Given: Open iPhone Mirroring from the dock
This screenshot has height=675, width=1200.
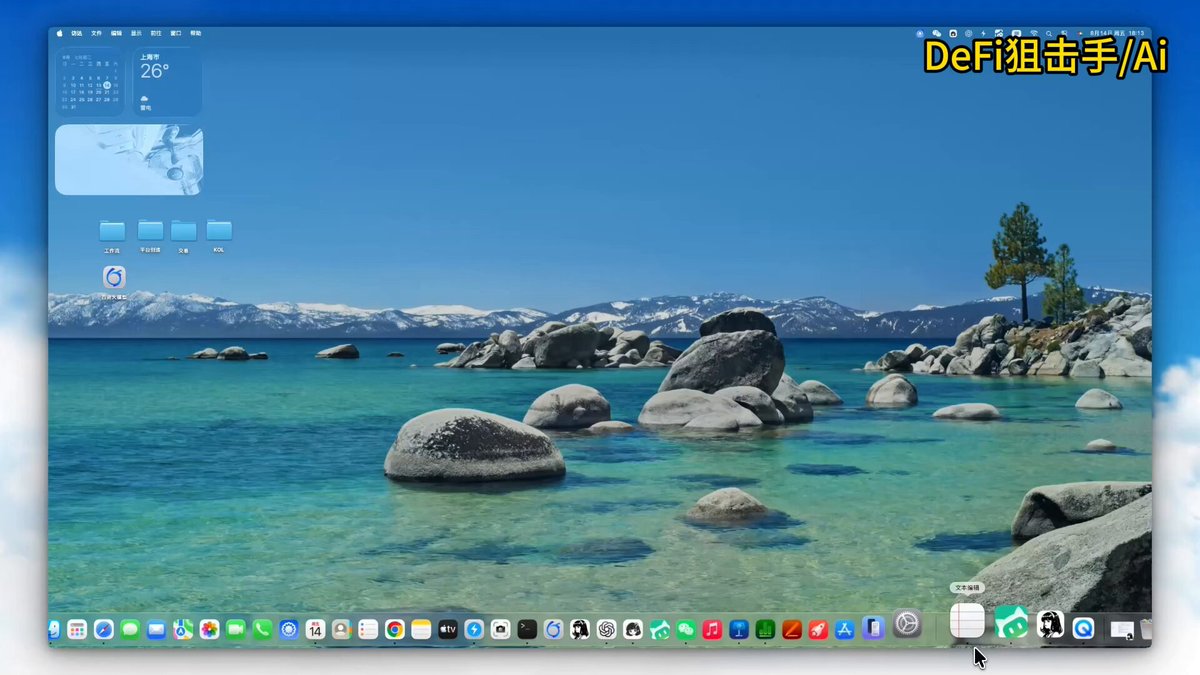Looking at the screenshot, I should point(873,628).
